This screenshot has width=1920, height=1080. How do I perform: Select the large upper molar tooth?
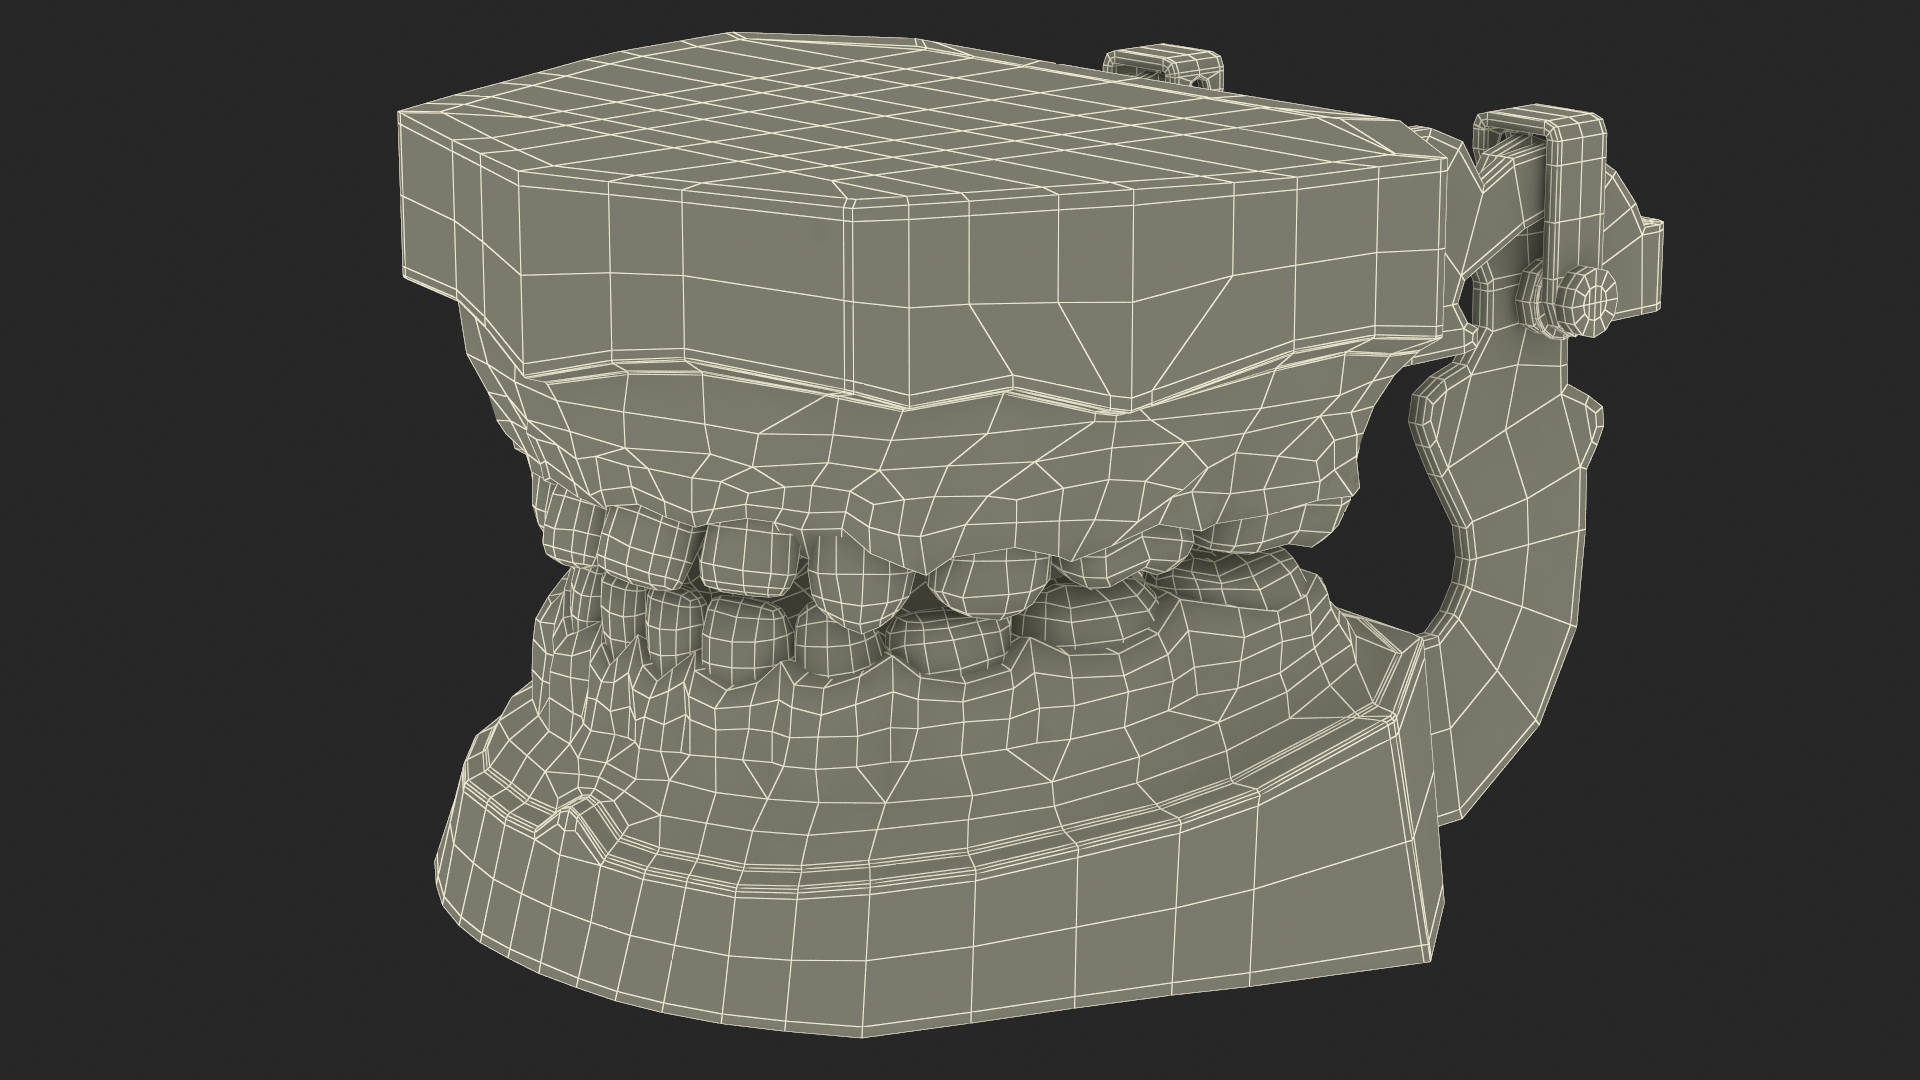(x=860, y=580)
